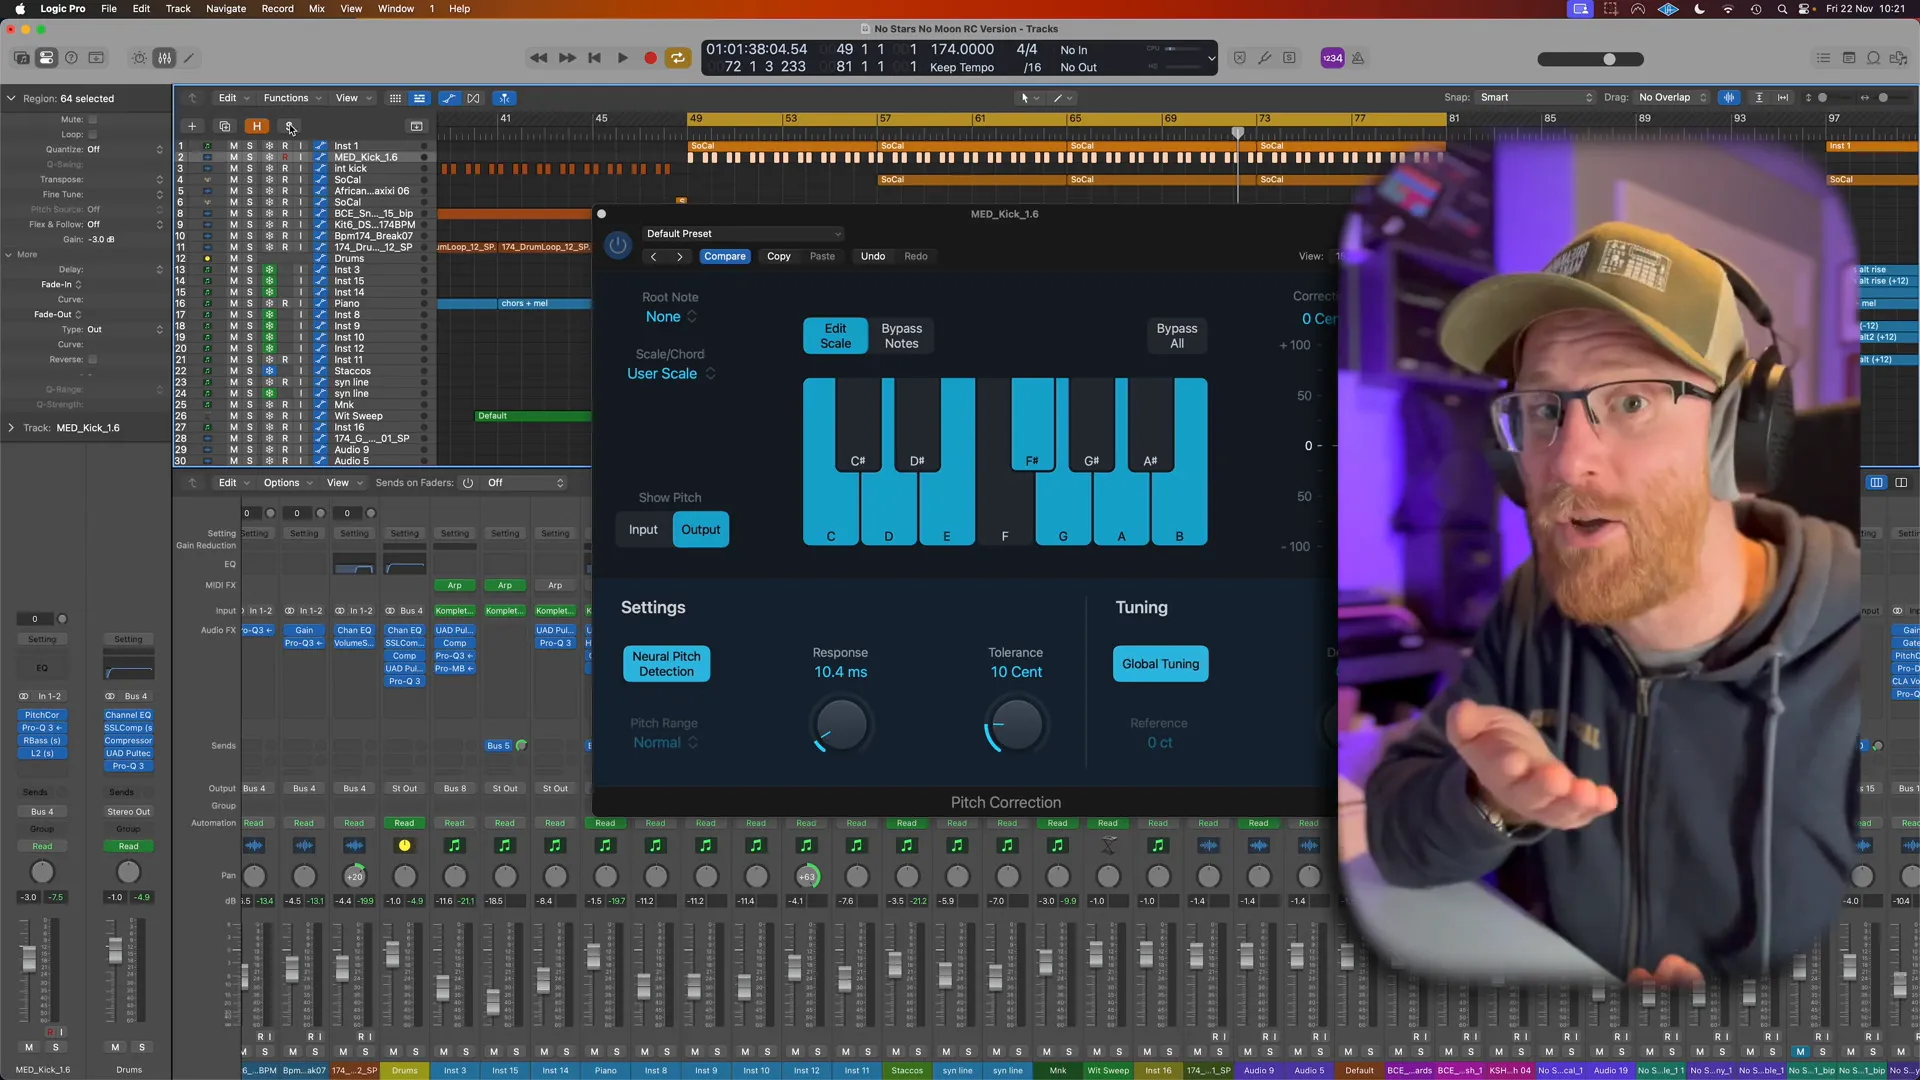Select Output for Show Pitch

tap(701, 529)
